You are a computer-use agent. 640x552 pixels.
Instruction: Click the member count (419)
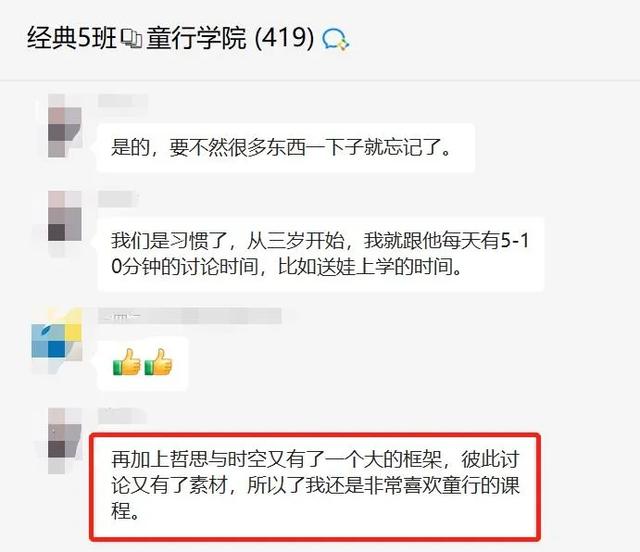284,38
